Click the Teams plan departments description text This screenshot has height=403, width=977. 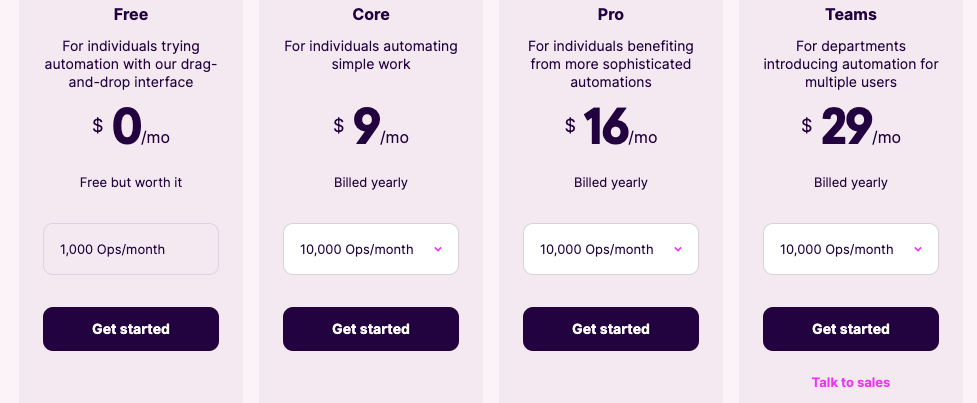[x=851, y=64]
